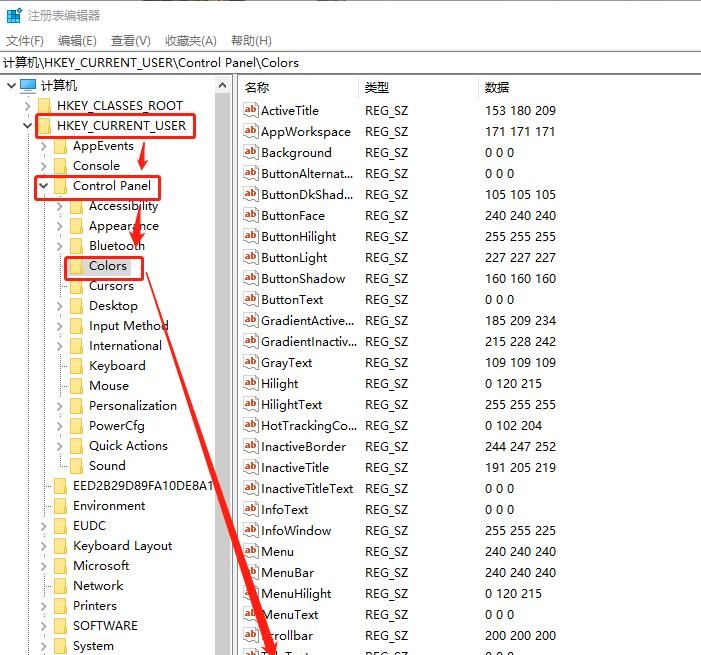Click the InfoWindow string value icon
This screenshot has height=655, width=701.
point(250,530)
